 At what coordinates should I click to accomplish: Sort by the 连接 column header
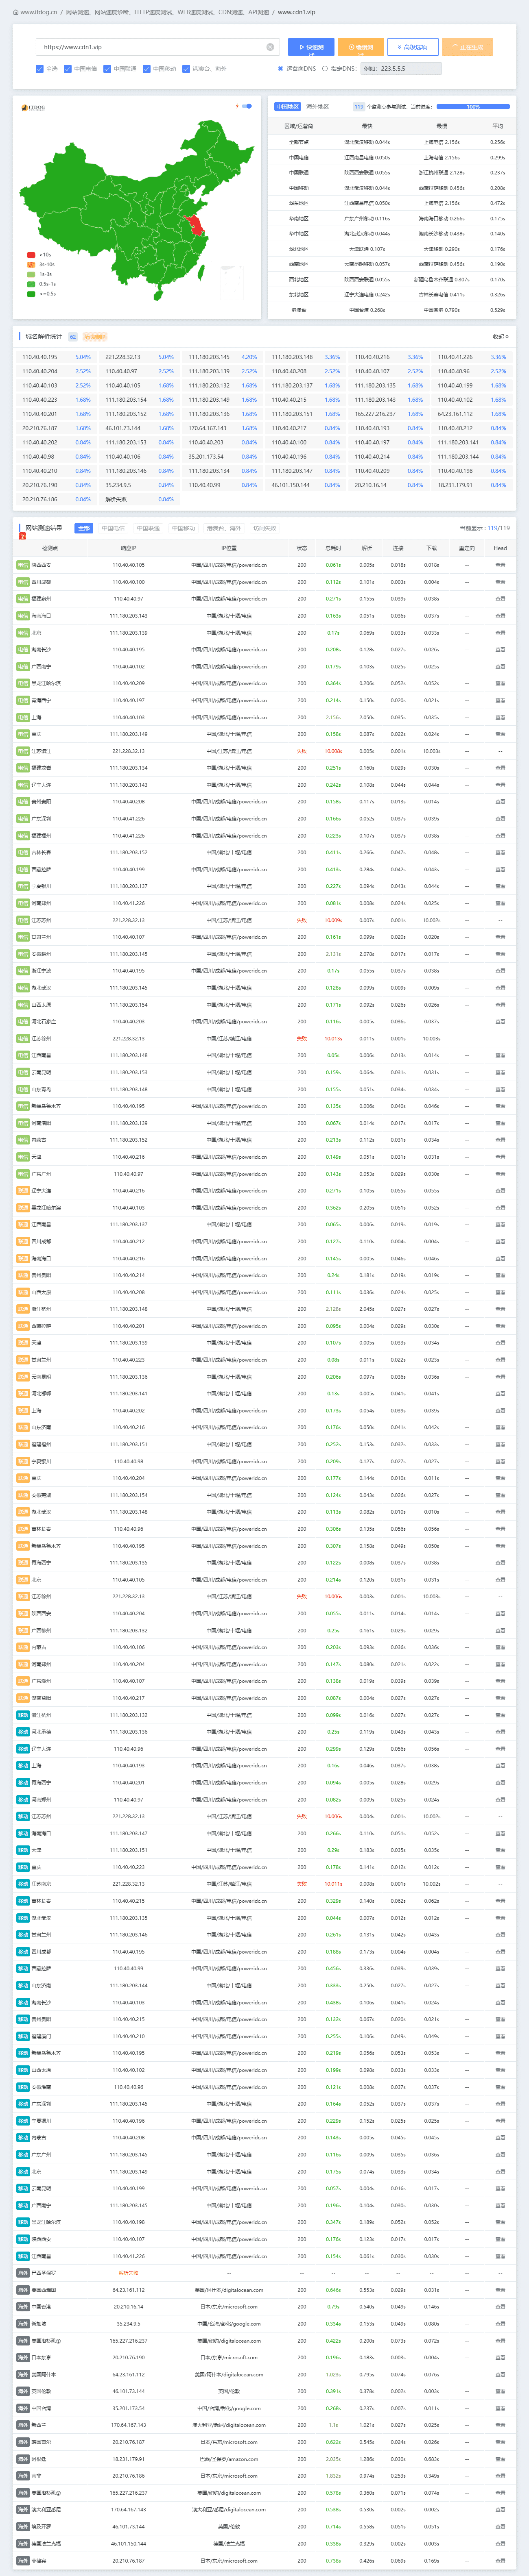tap(398, 548)
